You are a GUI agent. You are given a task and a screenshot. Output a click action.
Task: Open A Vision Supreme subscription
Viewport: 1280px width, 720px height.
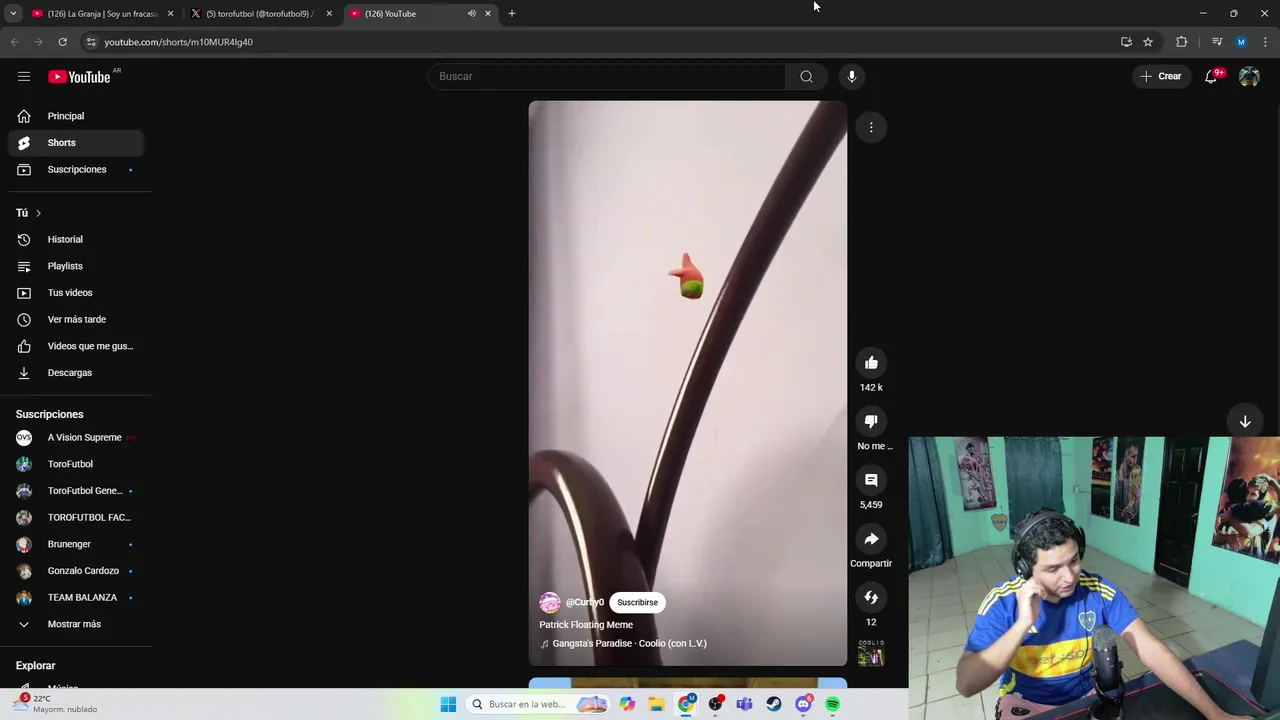[x=76, y=437]
